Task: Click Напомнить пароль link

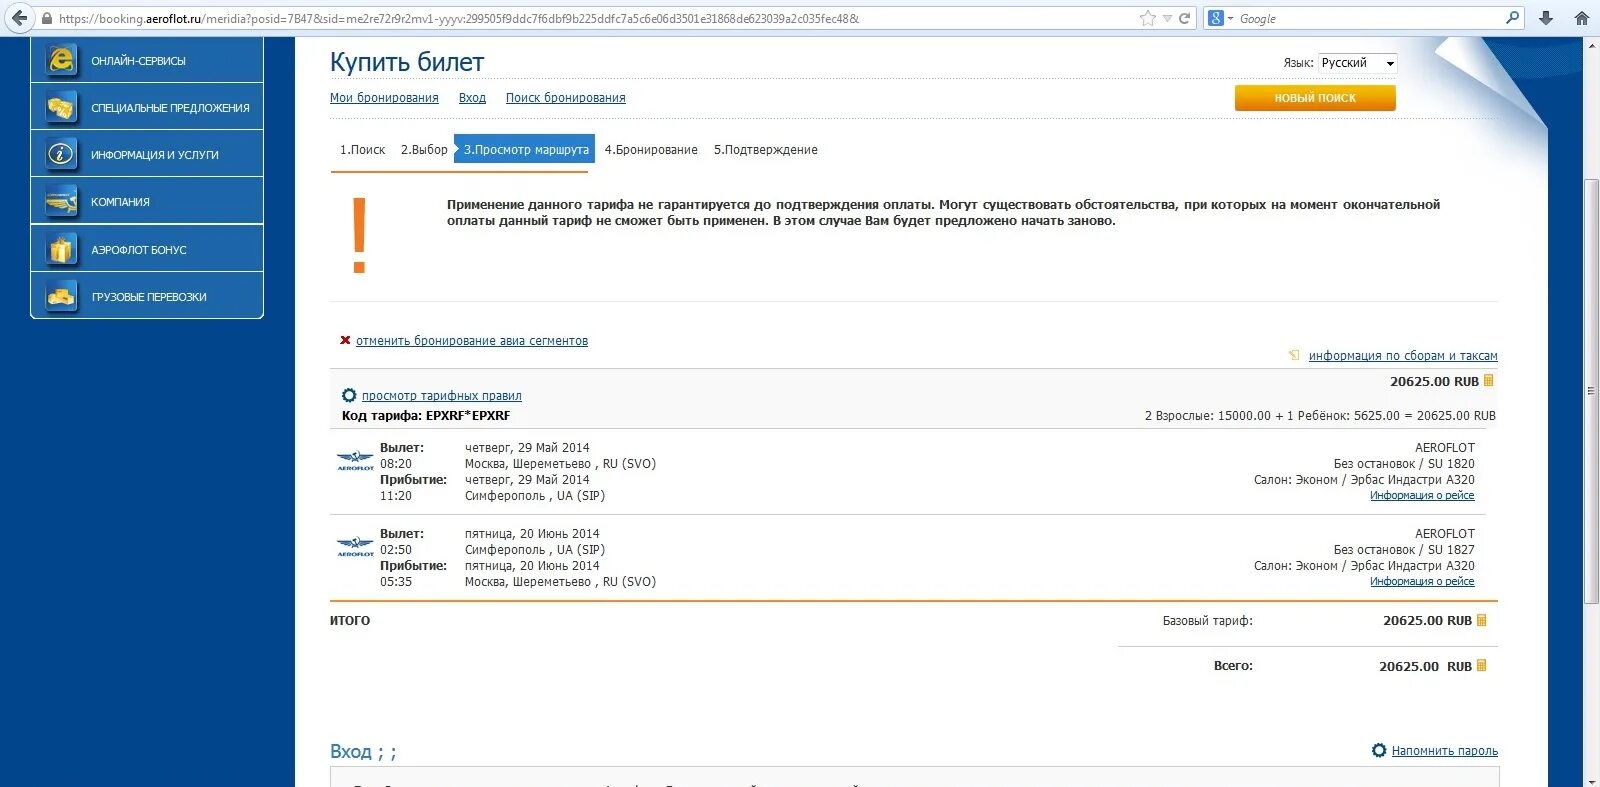Action: [1444, 751]
